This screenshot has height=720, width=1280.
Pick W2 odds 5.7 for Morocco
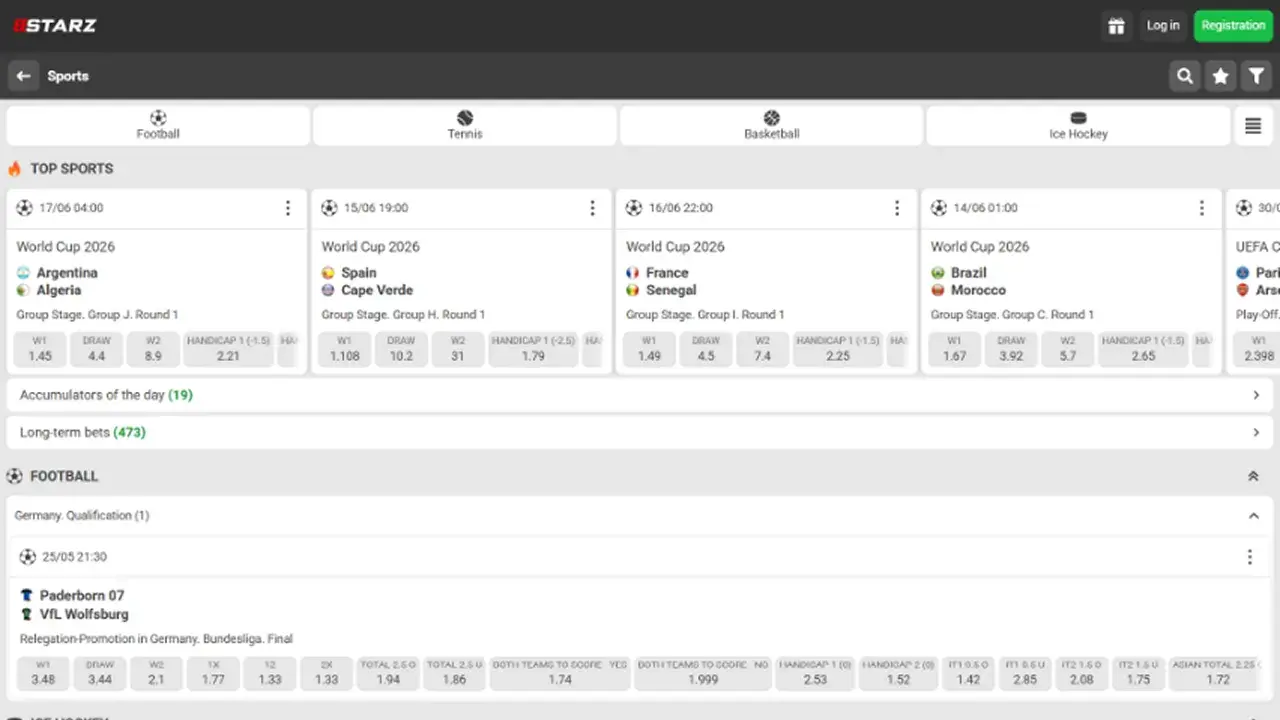(1068, 349)
